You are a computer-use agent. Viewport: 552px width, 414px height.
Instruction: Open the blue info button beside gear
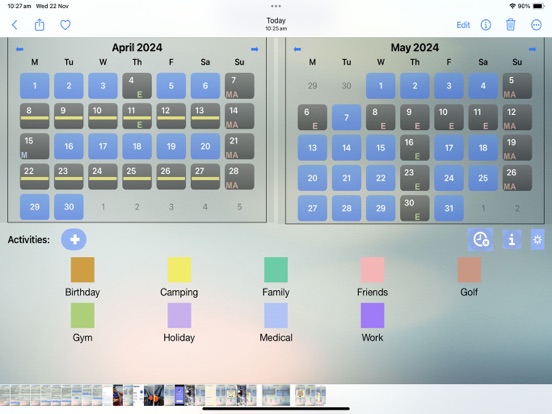(512, 240)
